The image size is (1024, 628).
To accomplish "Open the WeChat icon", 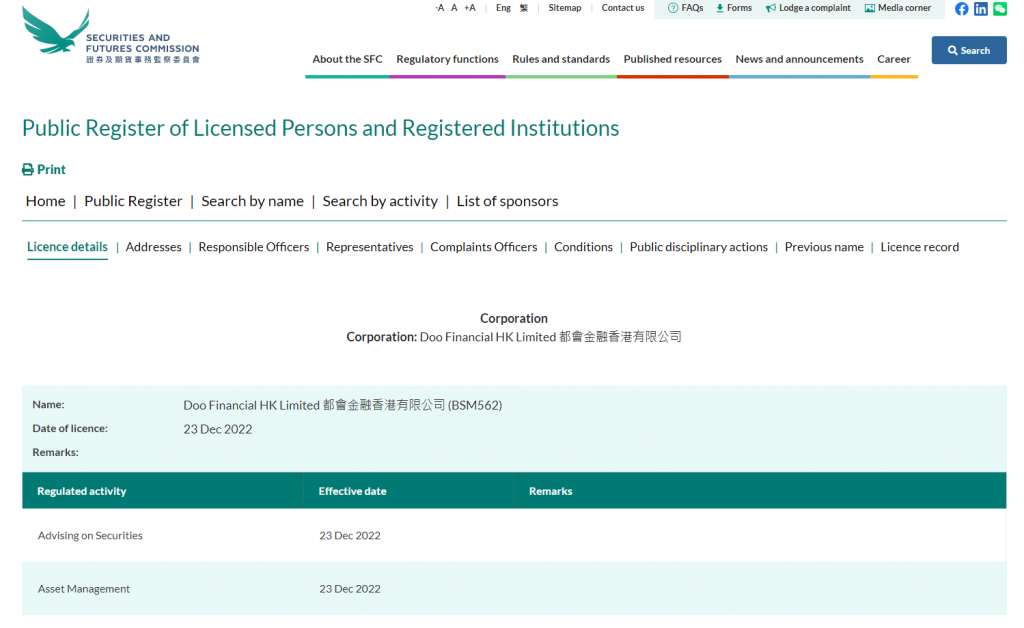I will 1000,9.
